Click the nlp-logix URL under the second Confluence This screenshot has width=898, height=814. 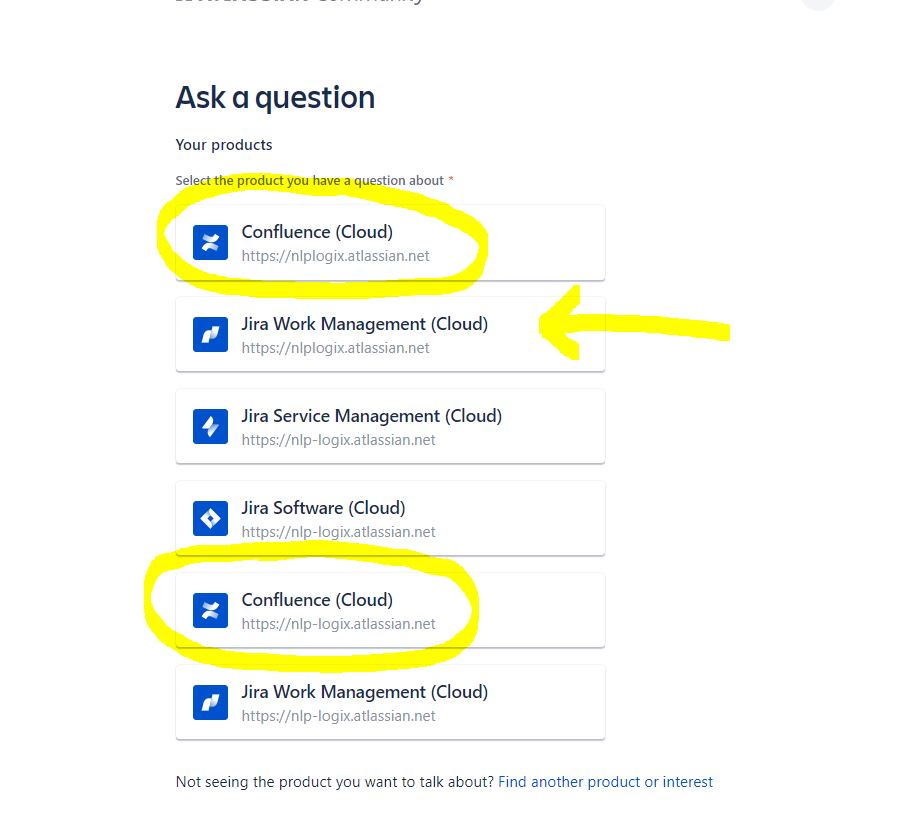click(338, 624)
